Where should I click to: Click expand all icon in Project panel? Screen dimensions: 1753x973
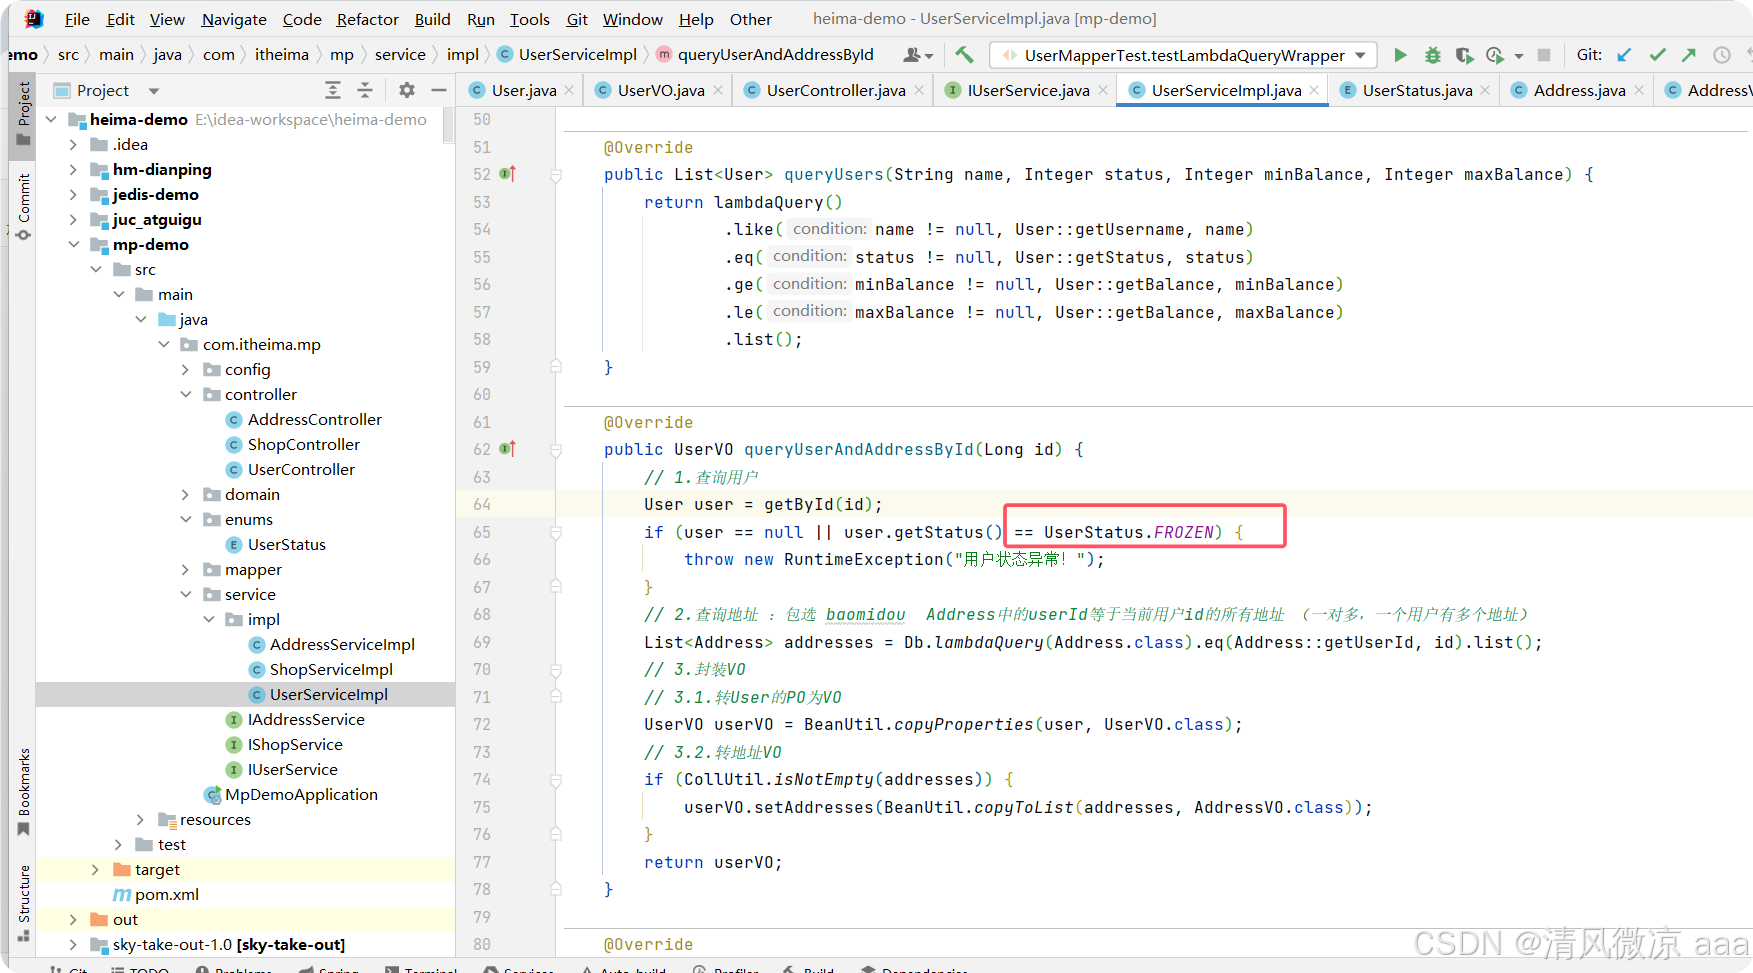[x=333, y=90]
